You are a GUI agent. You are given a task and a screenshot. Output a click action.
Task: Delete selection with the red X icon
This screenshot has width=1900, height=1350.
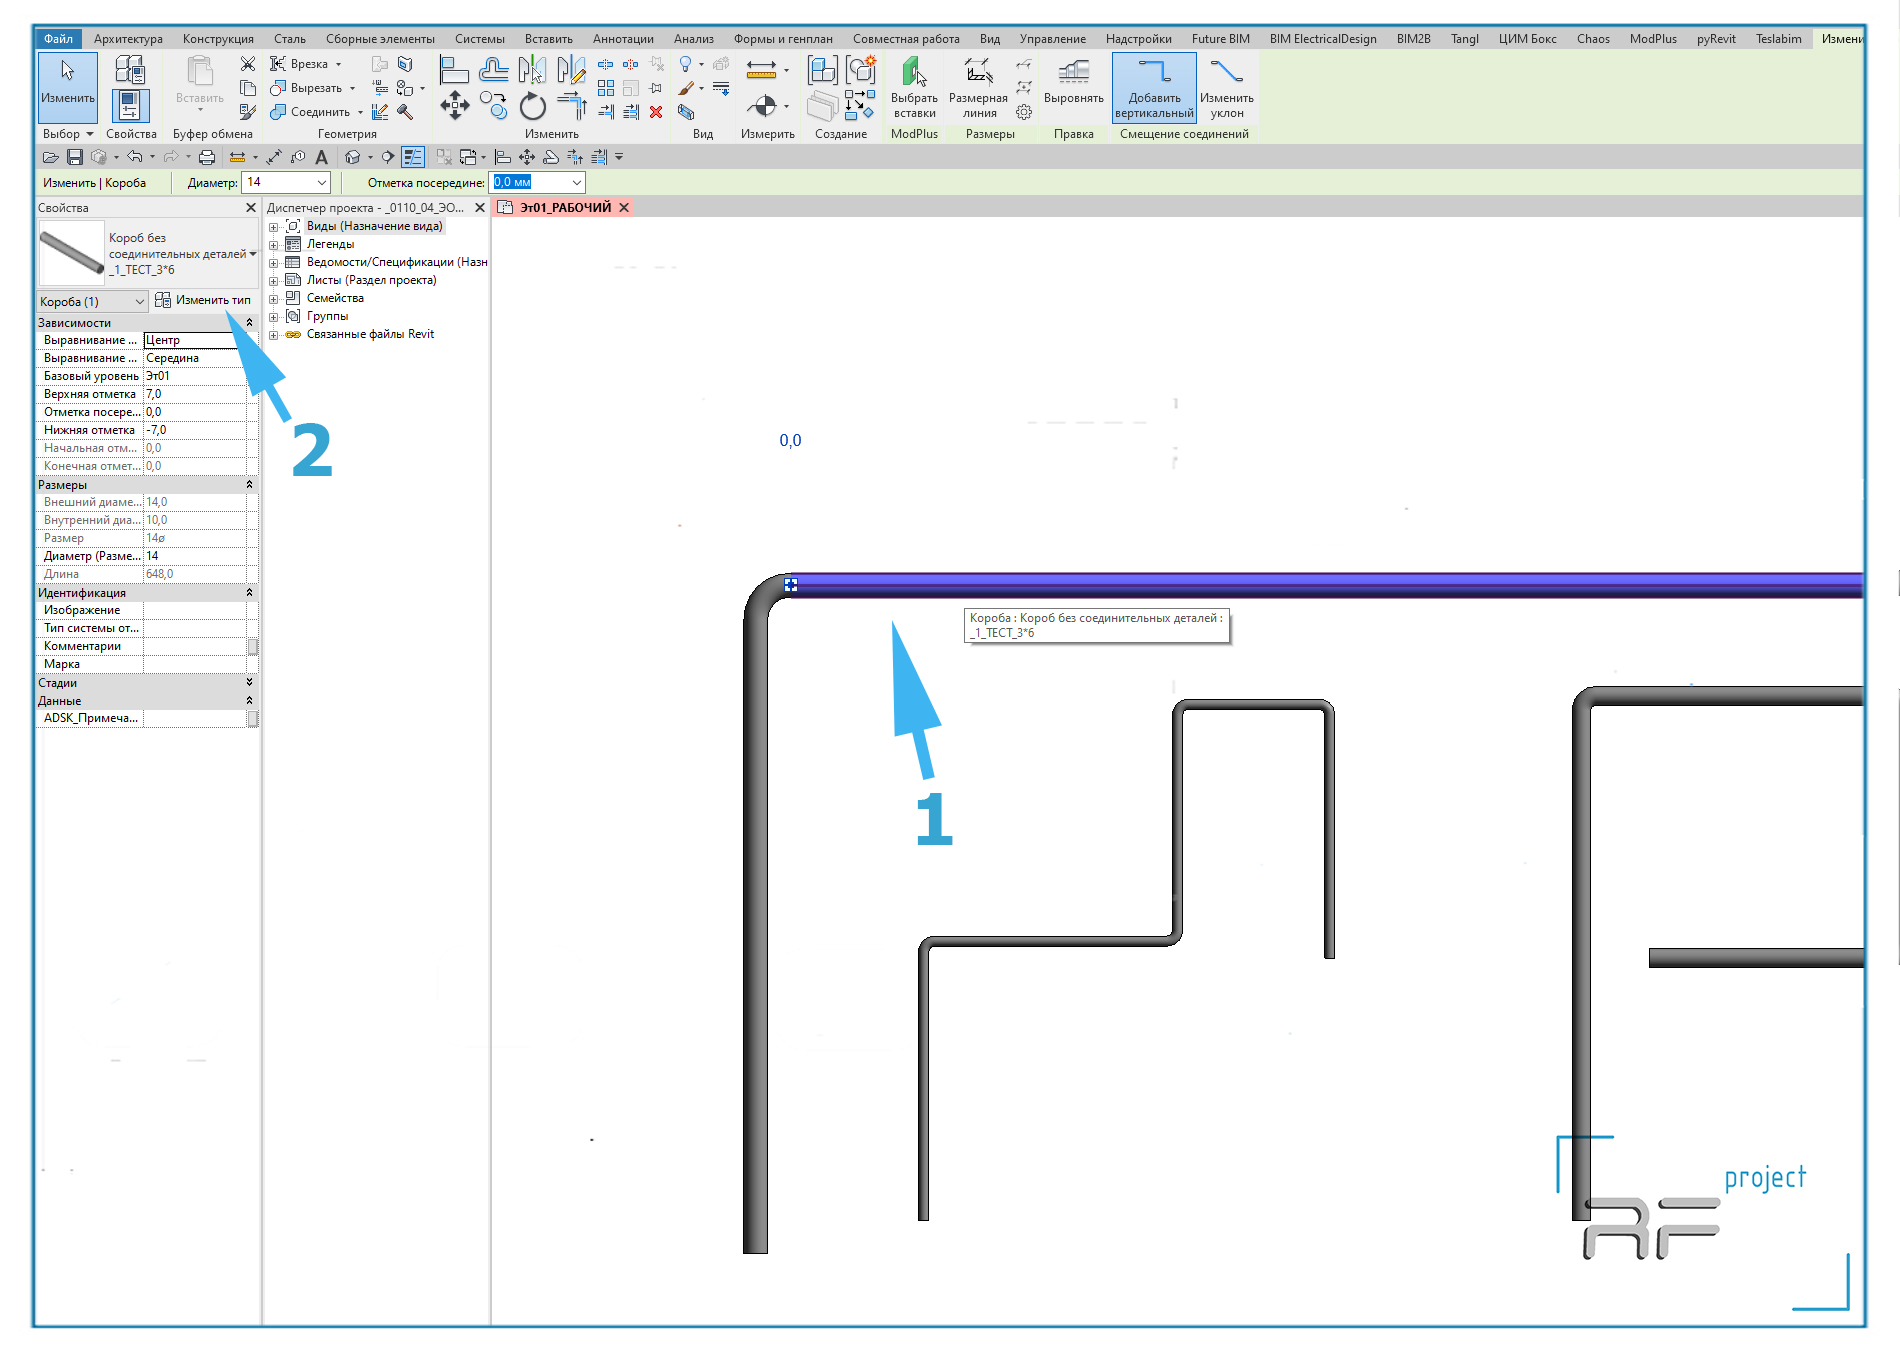coord(656,112)
